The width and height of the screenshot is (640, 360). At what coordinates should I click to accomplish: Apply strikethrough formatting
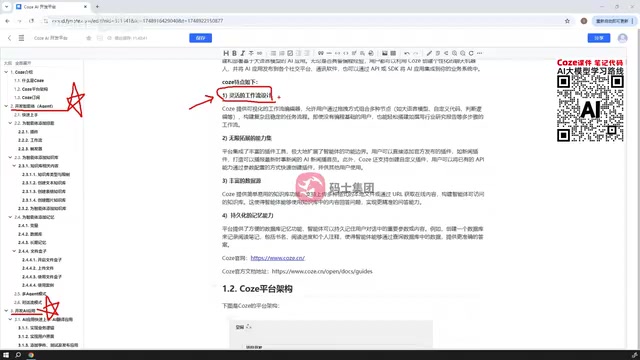pyautogui.click(x=251, y=53)
